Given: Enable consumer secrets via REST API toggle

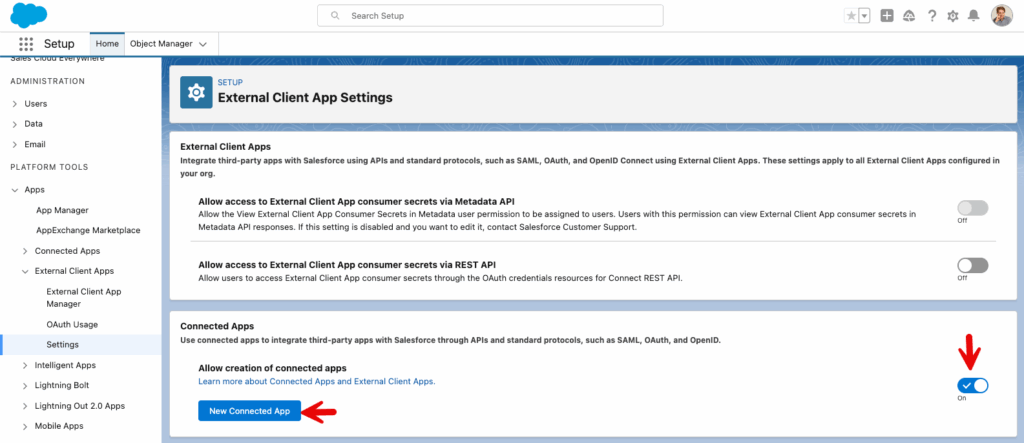Looking at the screenshot, I should pos(972,265).
